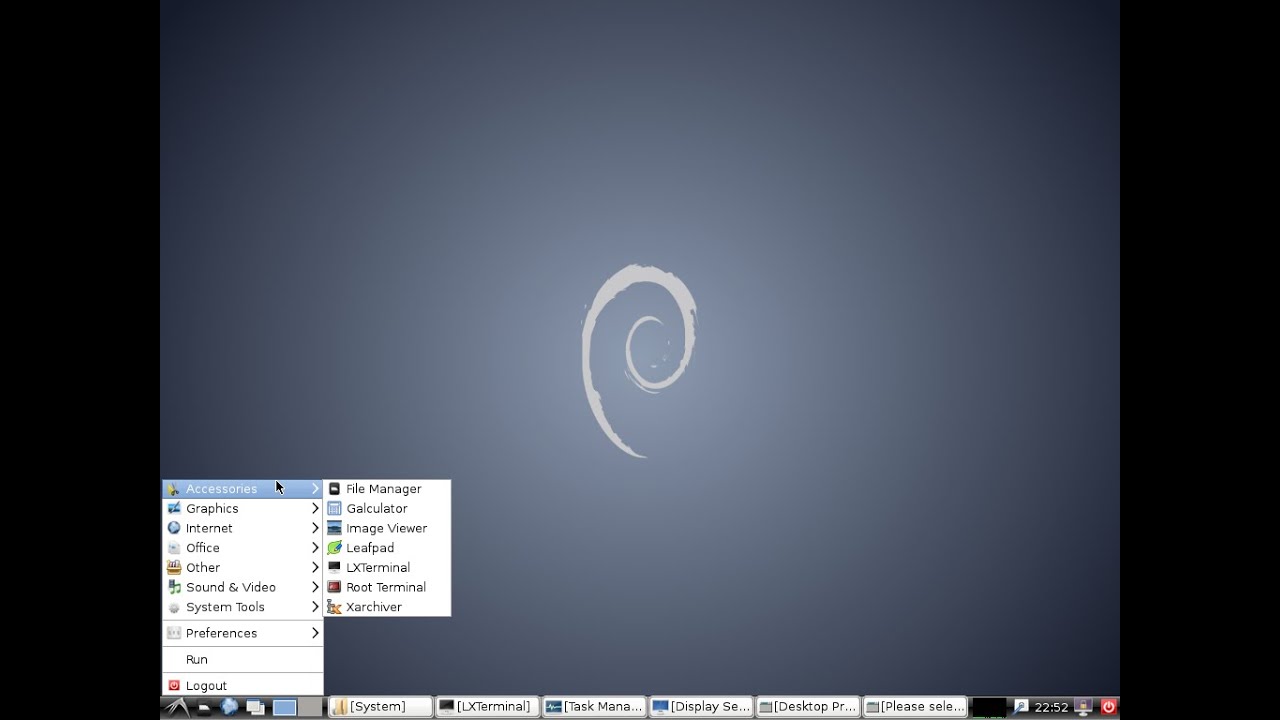The image size is (1280, 720).
Task: Expand the Internet menu category
Action: point(243,528)
